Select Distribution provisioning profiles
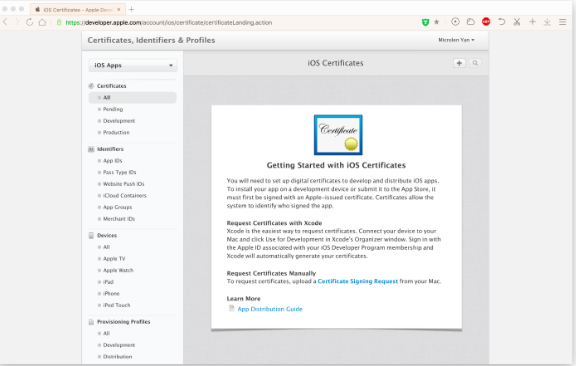The width and height of the screenshot is (576, 366). click(x=118, y=356)
